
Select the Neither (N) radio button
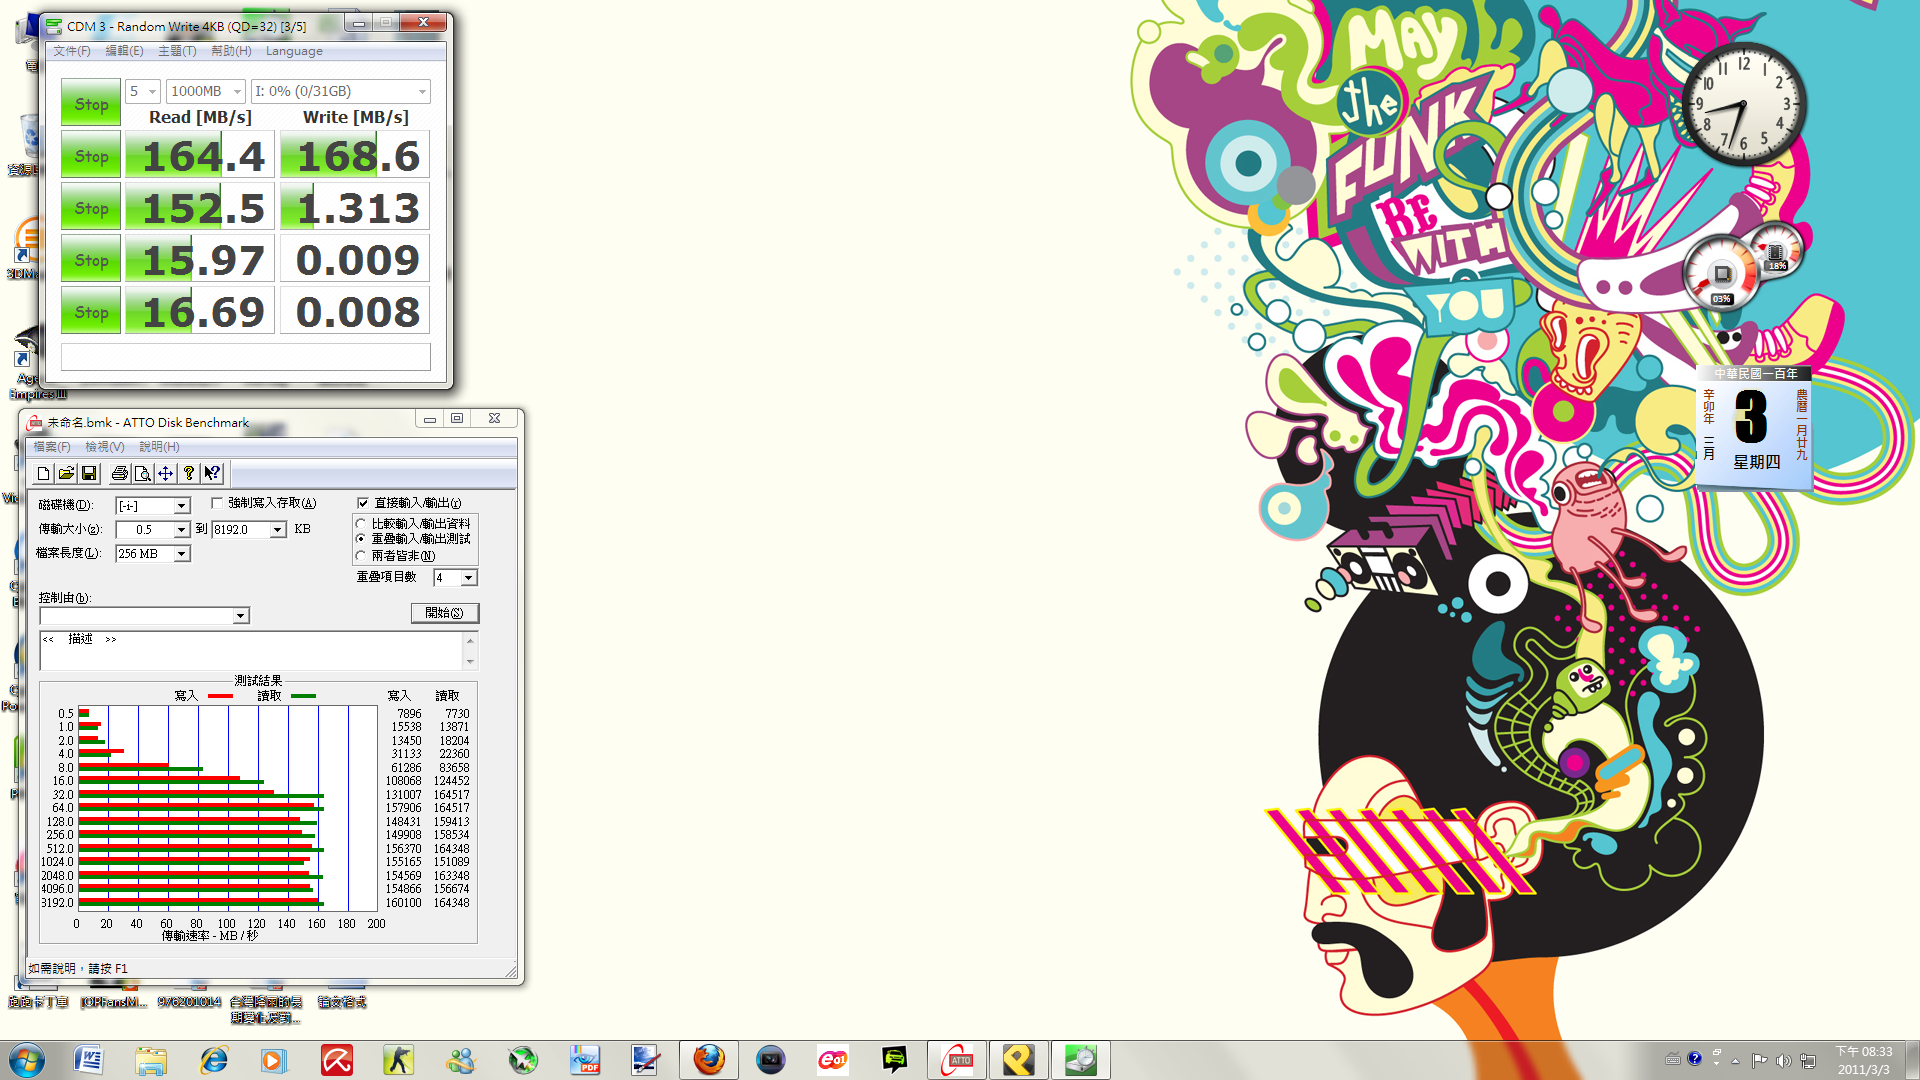coord(361,556)
